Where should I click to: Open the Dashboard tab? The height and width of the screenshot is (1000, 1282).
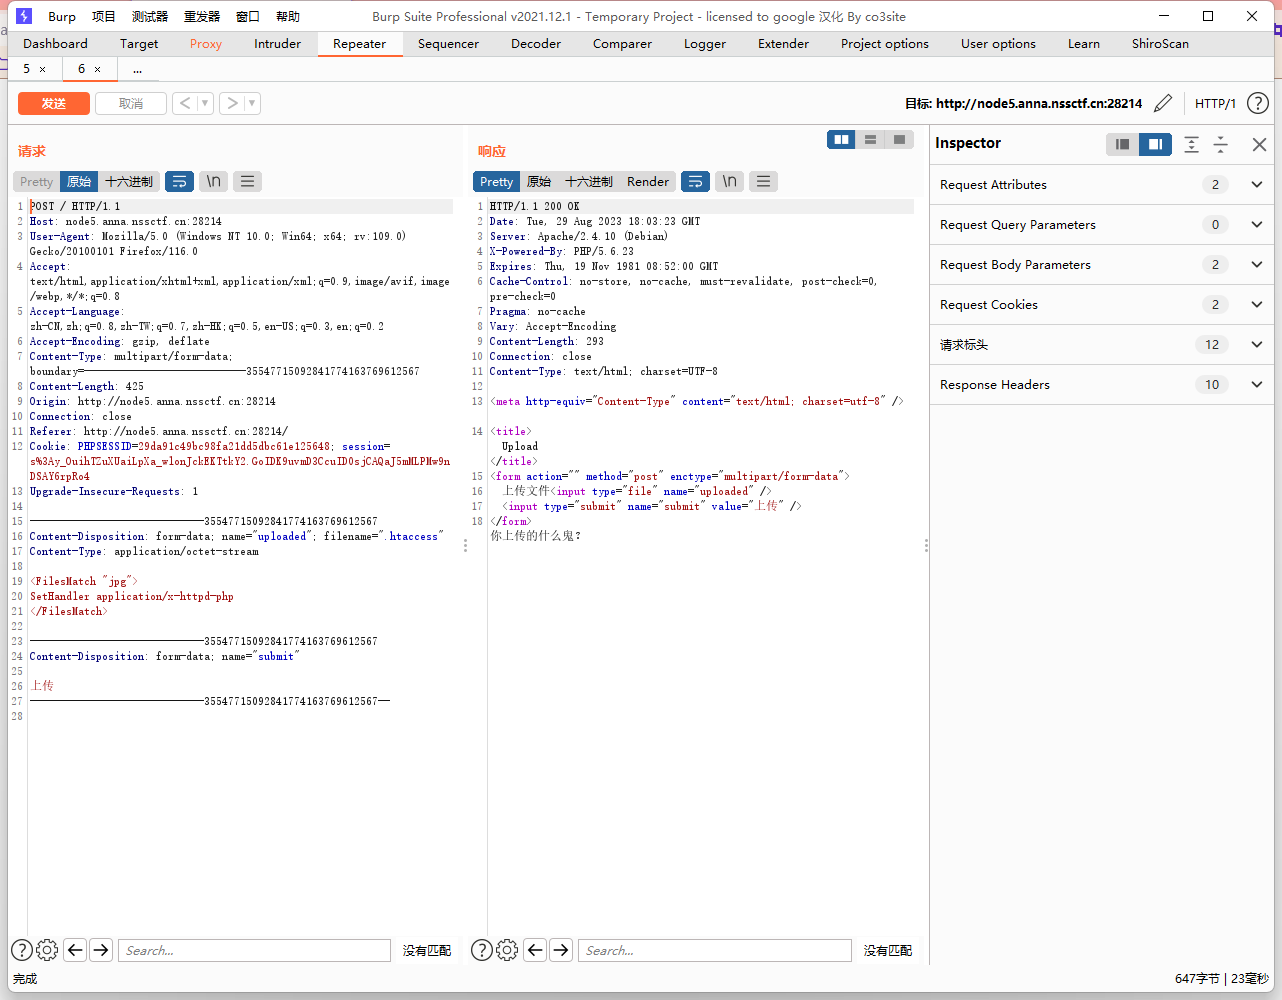point(55,44)
